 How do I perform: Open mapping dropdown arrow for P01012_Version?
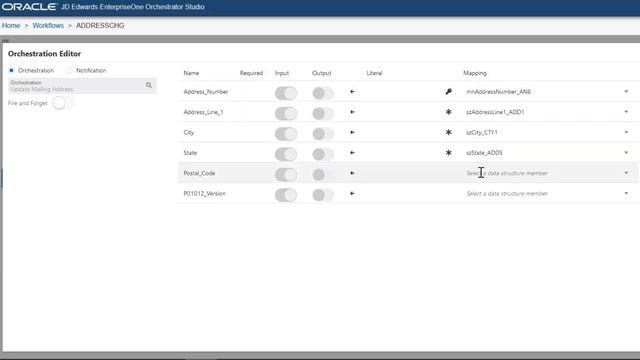pyautogui.click(x=626, y=193)
